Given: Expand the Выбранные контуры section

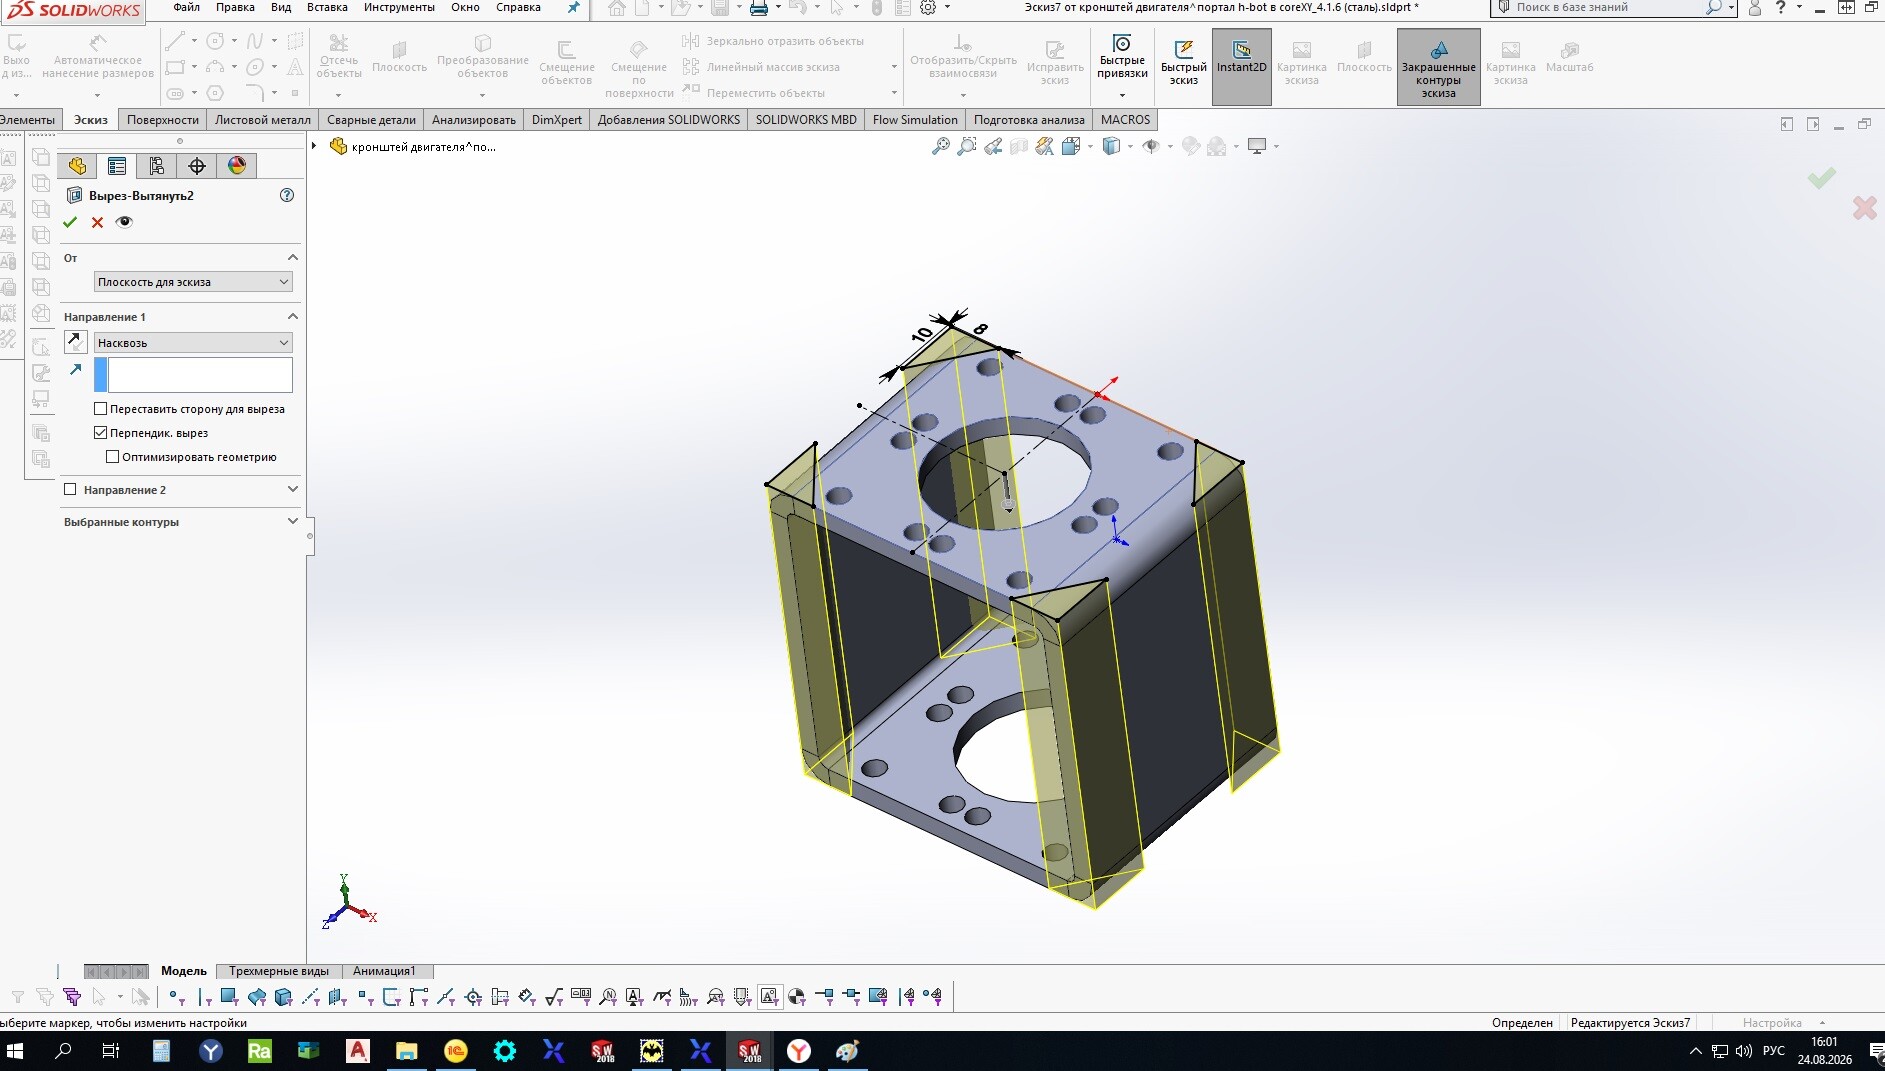Looking at the screenshot, I should [292, 522].
